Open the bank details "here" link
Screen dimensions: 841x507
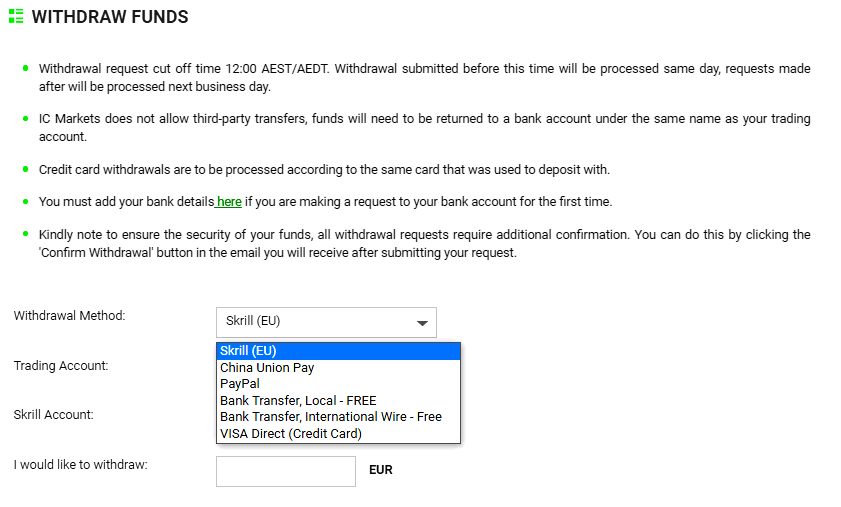point(229,202)
